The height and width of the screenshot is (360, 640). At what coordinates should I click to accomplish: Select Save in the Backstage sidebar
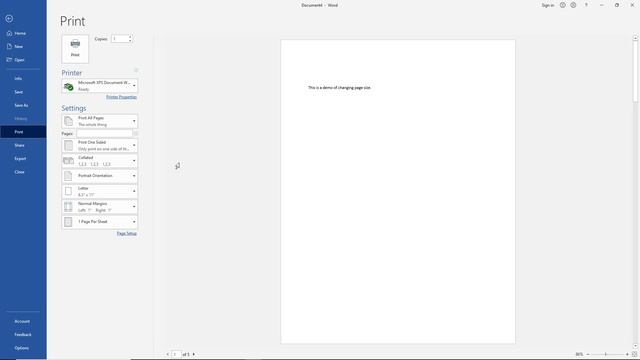pos(23,92)
